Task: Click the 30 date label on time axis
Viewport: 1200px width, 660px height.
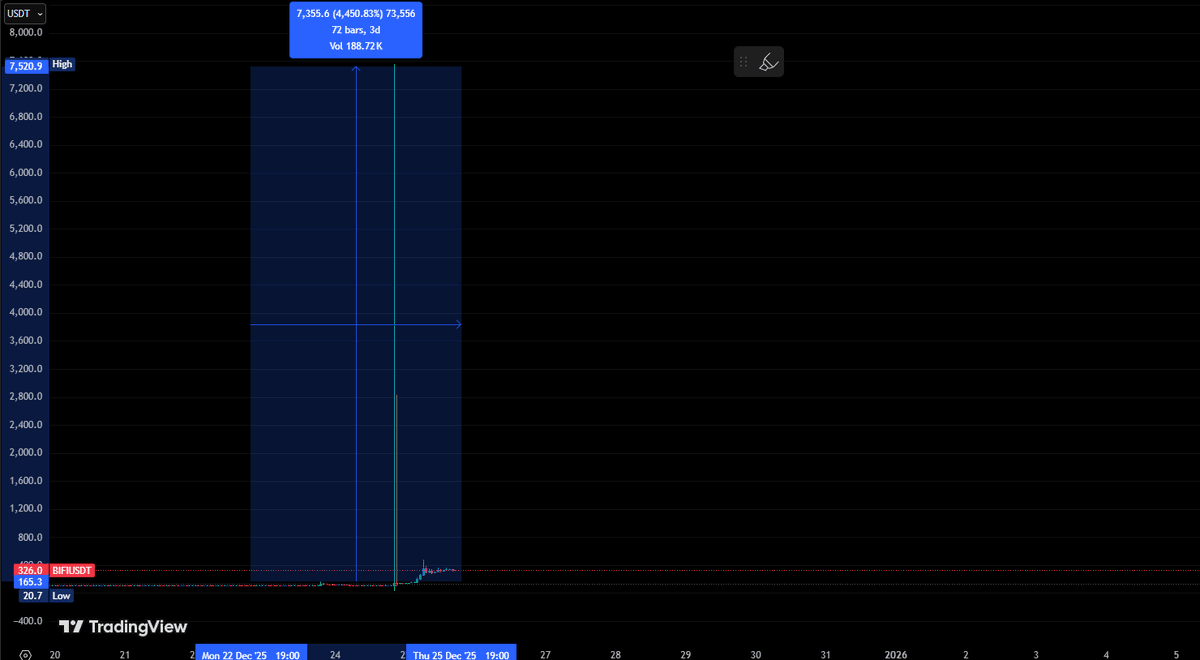Action: pyautogui.click(x=756, y=655)
